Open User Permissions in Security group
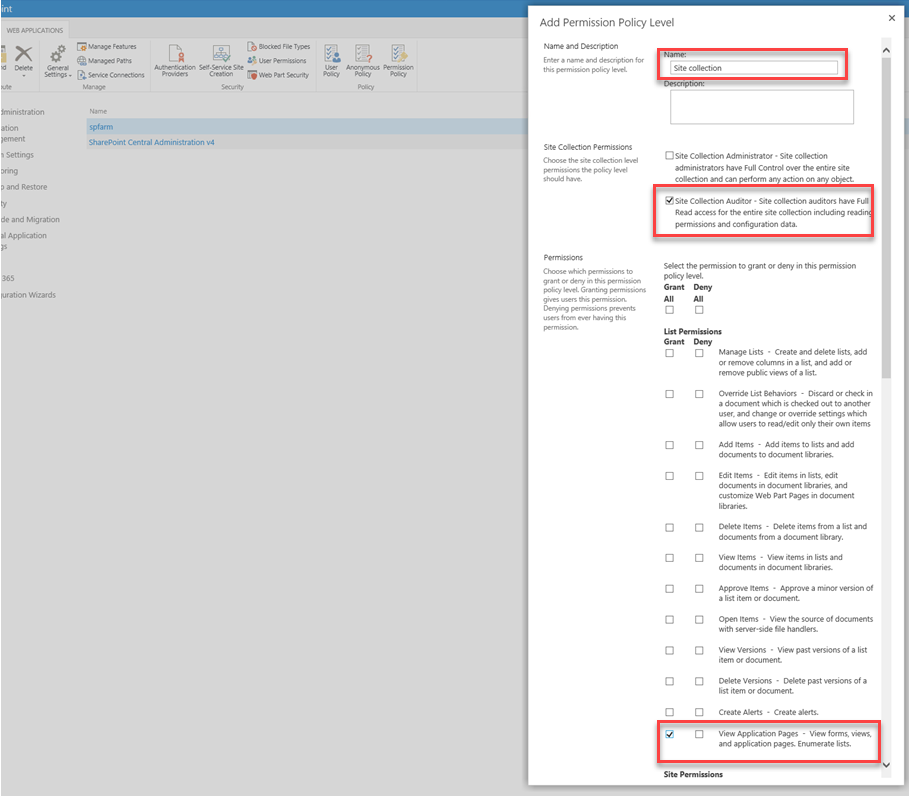Viewport: 909px width, 796px height. (x=277, y=60)
